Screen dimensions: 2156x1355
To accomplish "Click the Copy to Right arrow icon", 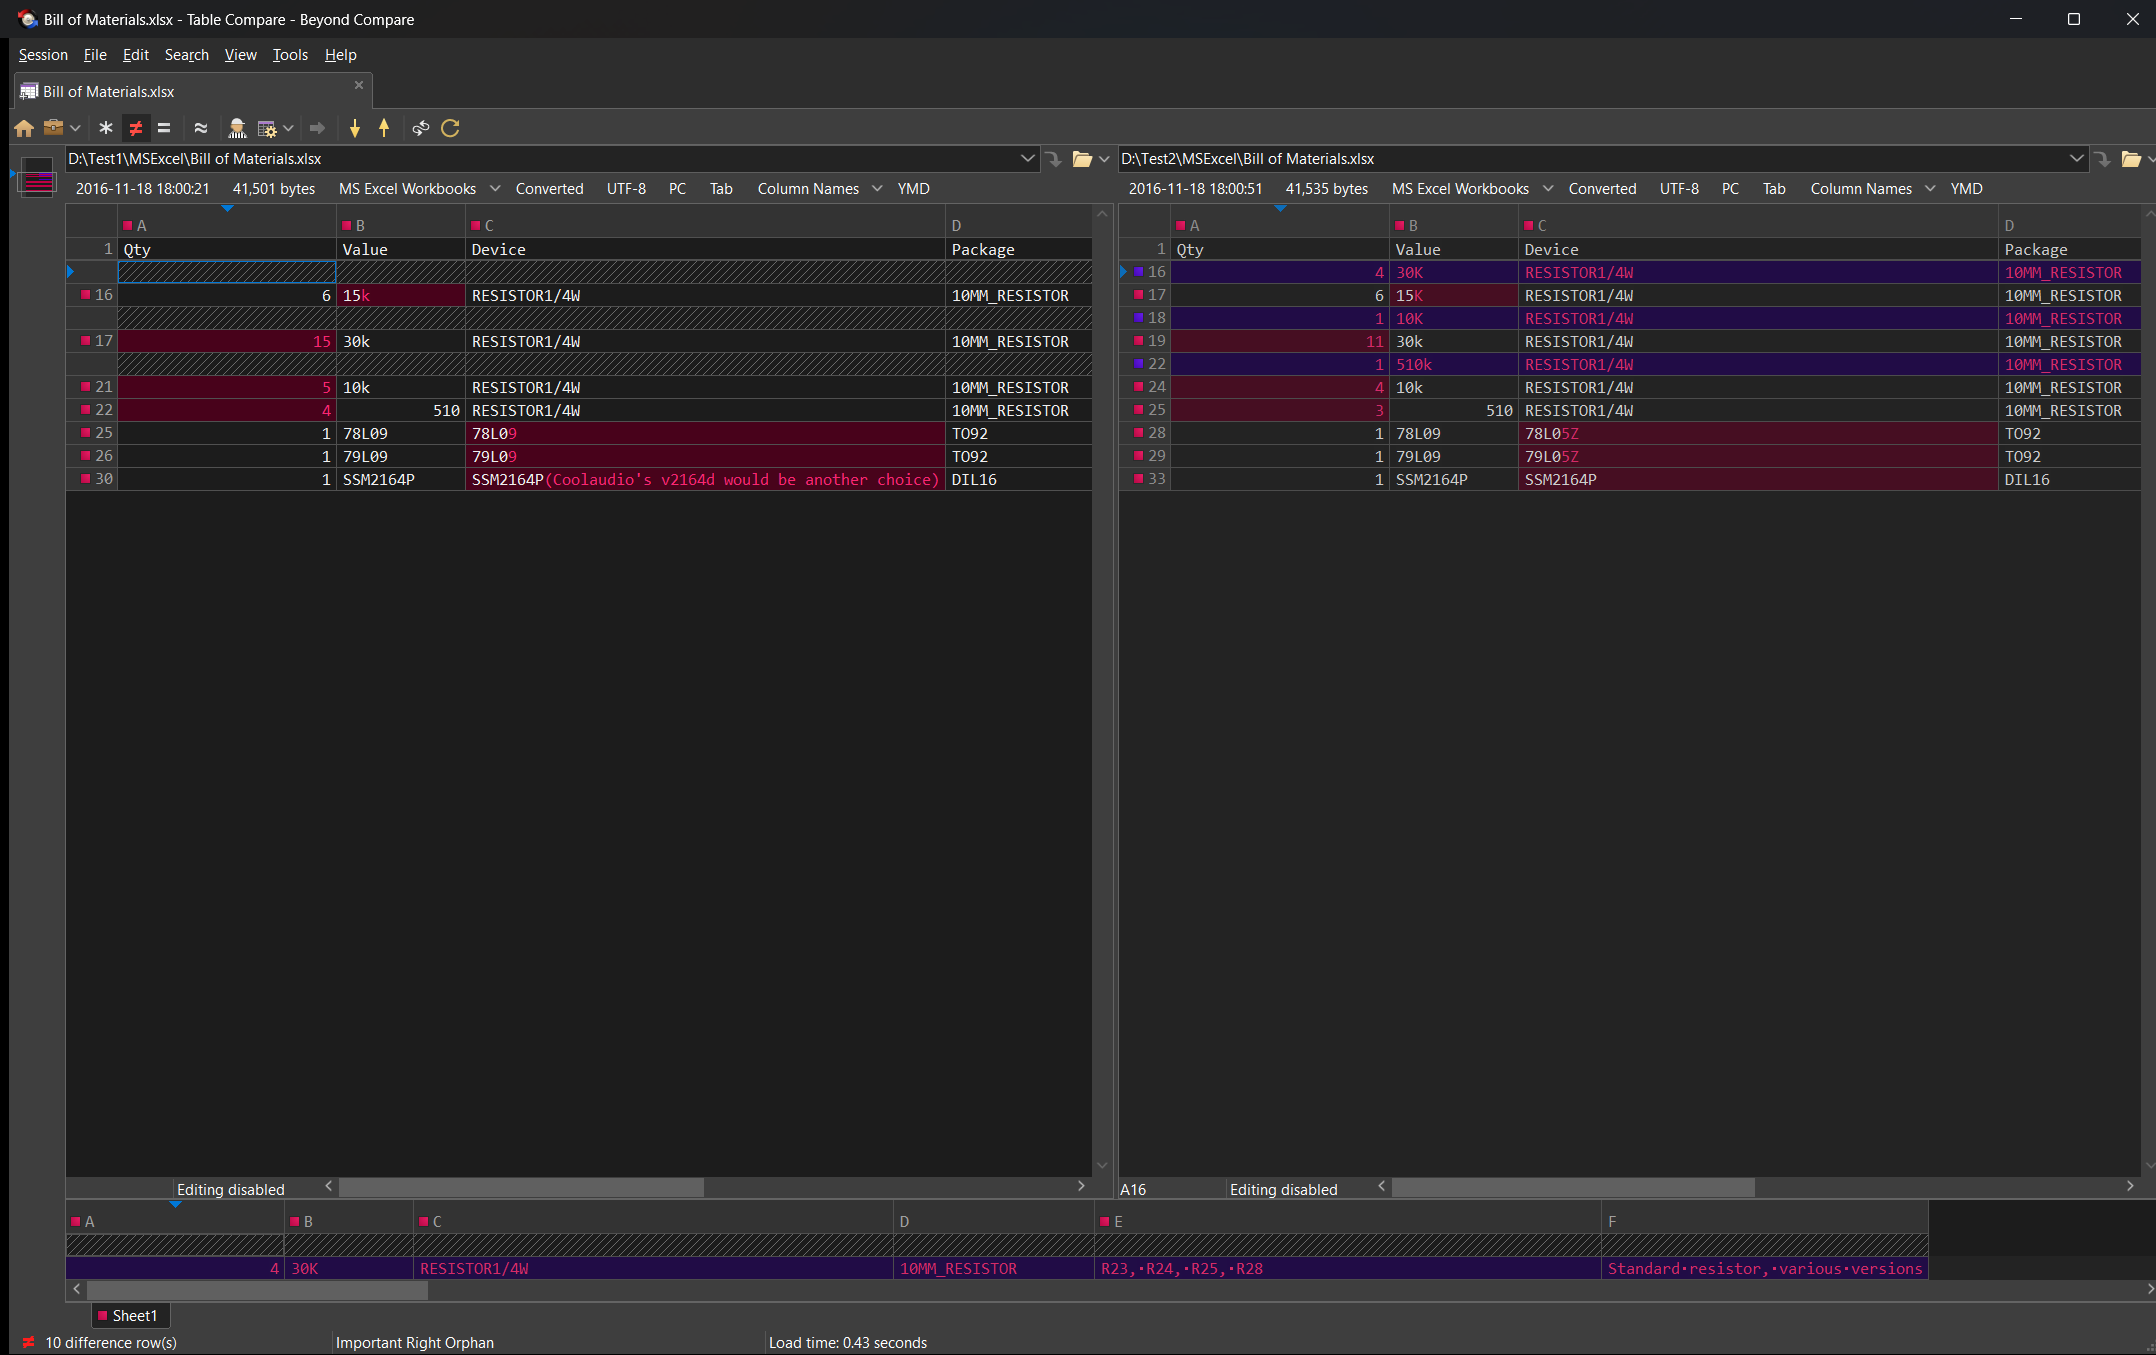I will click(x=317, y=128).
